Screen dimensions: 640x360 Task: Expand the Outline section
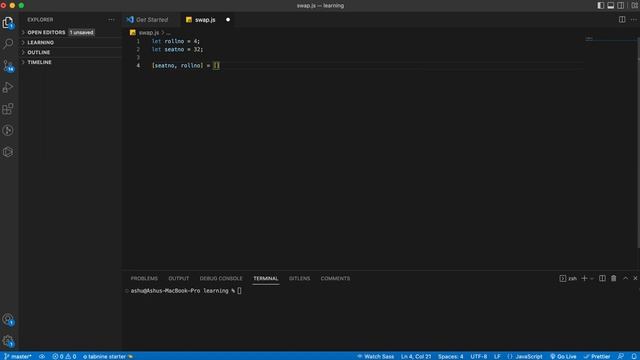click(x=70, y=52)
